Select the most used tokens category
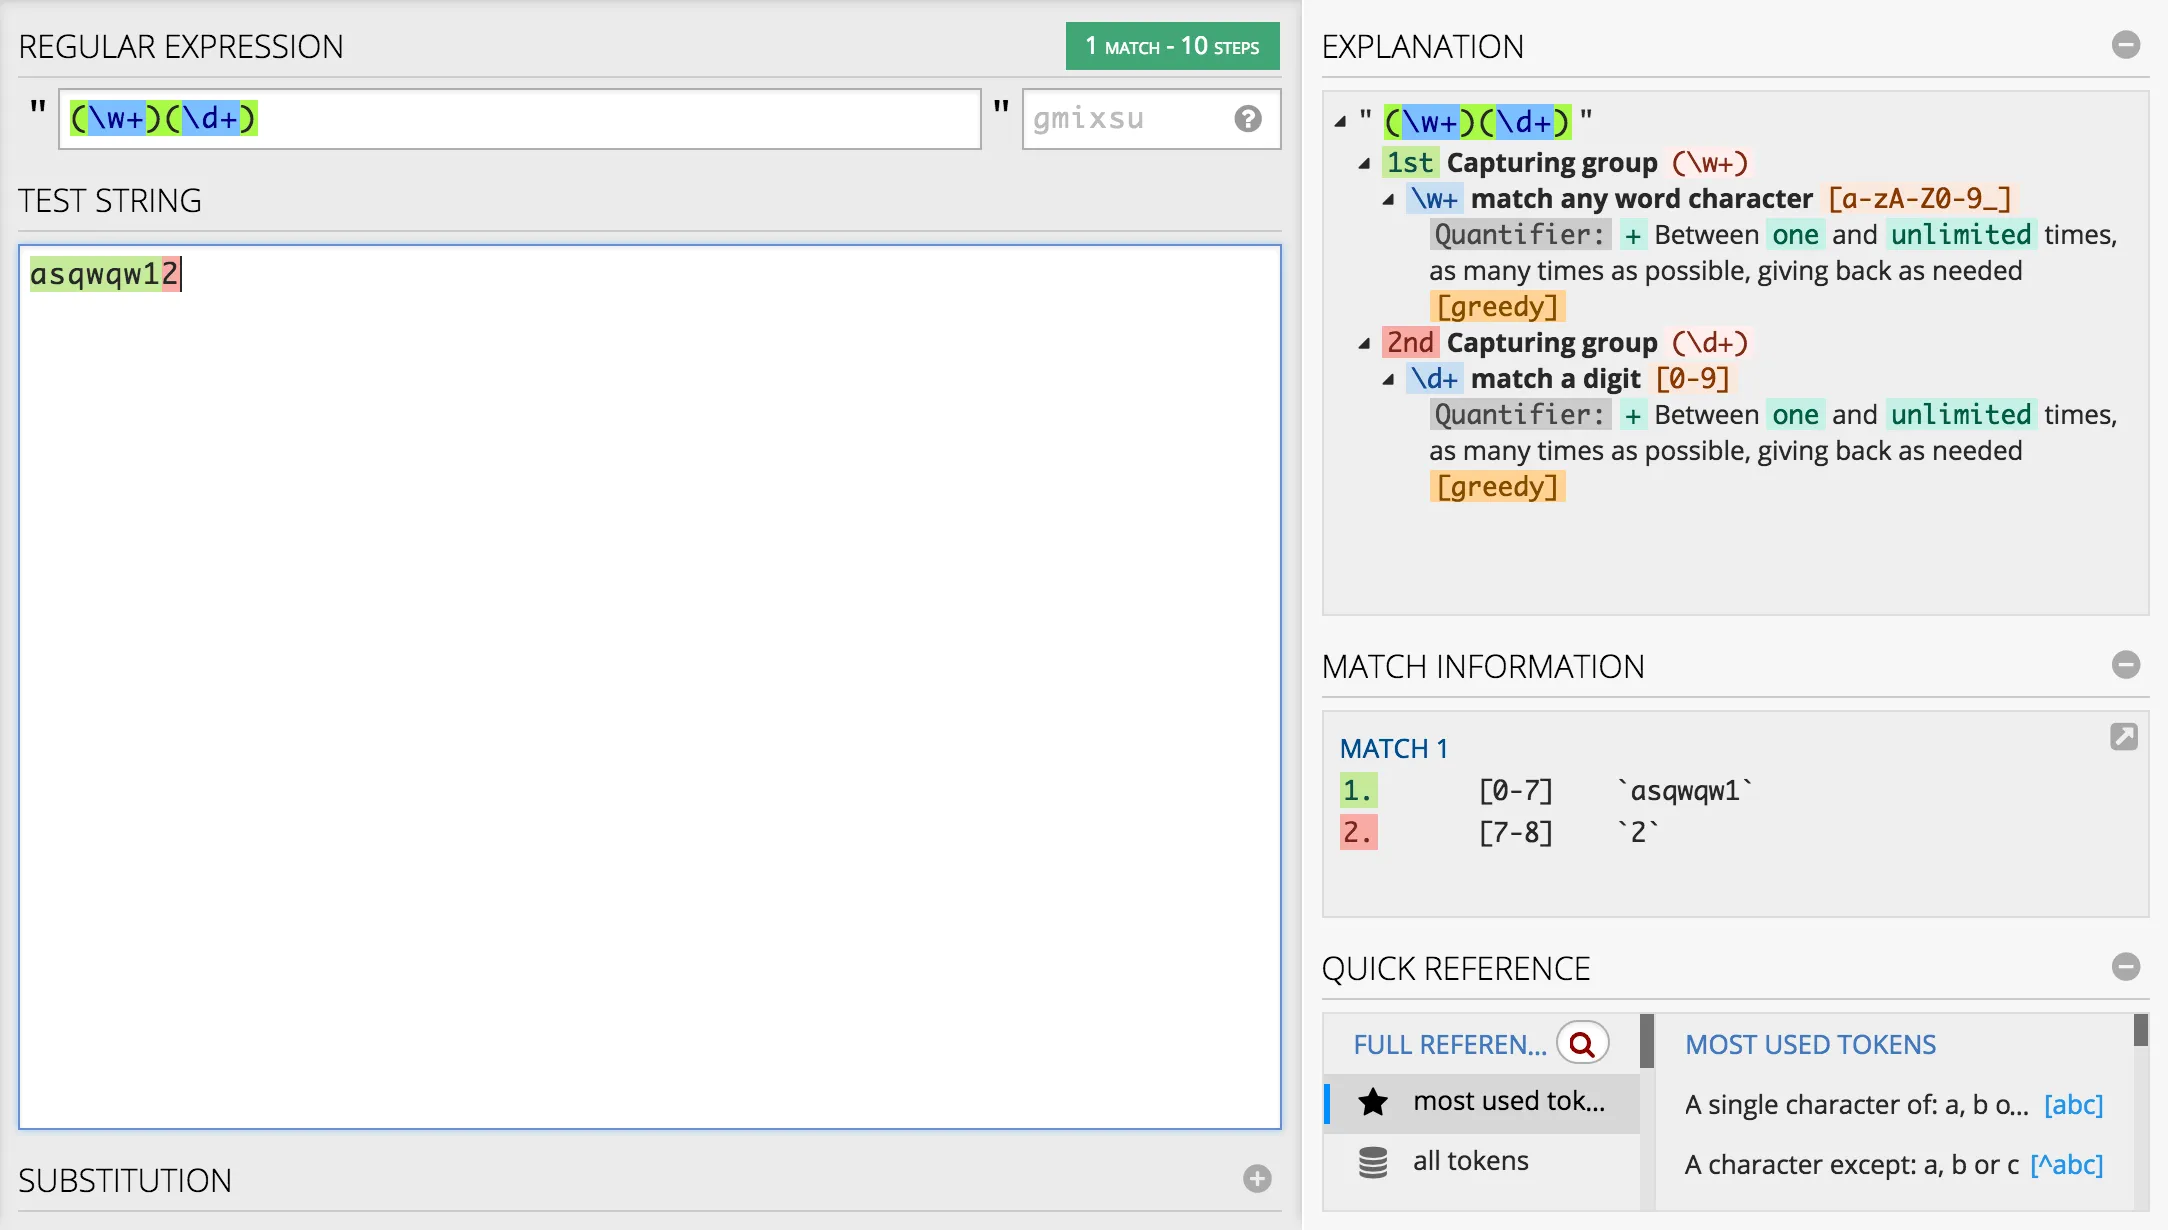 coord(1508,1101)
